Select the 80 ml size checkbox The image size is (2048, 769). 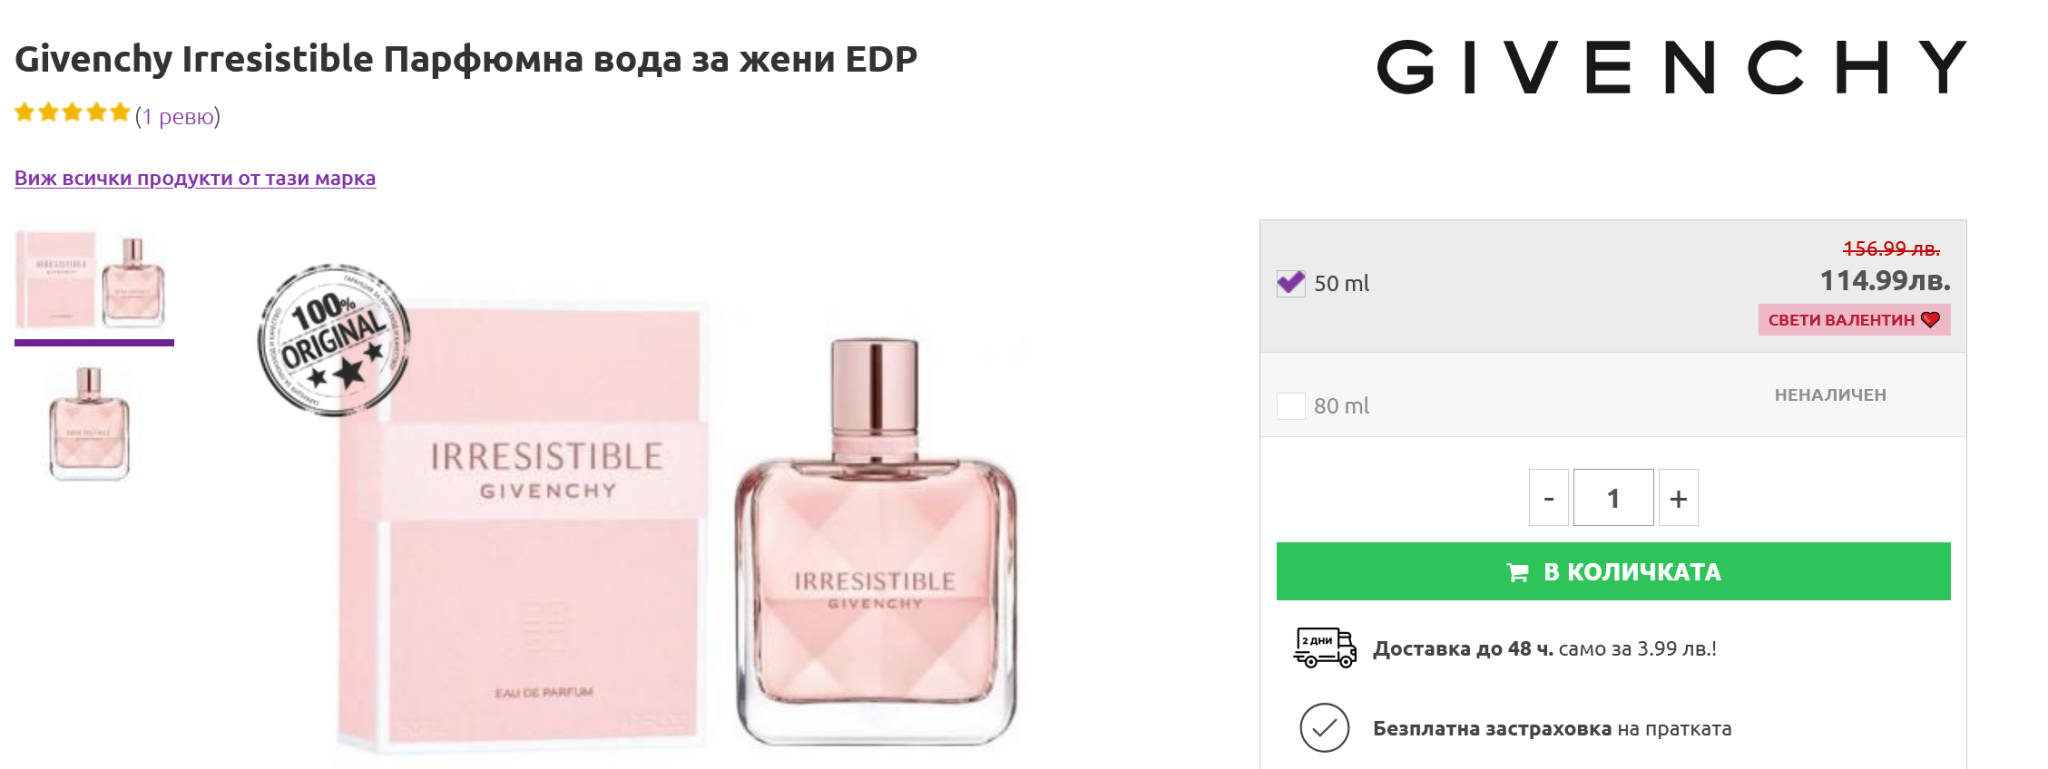click(1291, 406)
